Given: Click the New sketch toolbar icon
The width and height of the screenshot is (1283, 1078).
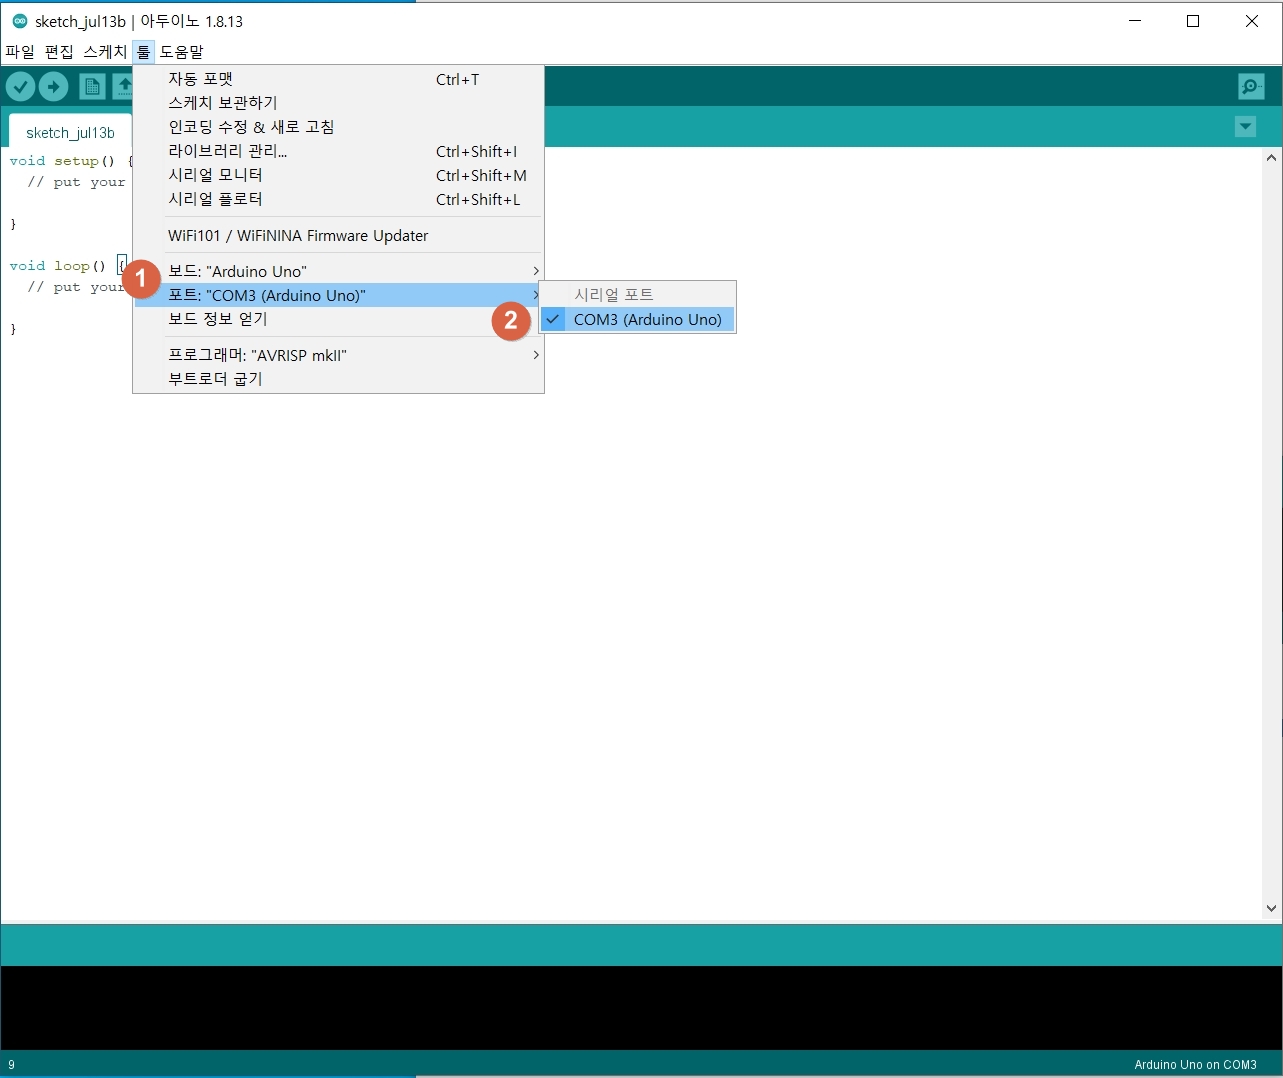Looking at the screenshot, I should (x=92, y=87).
